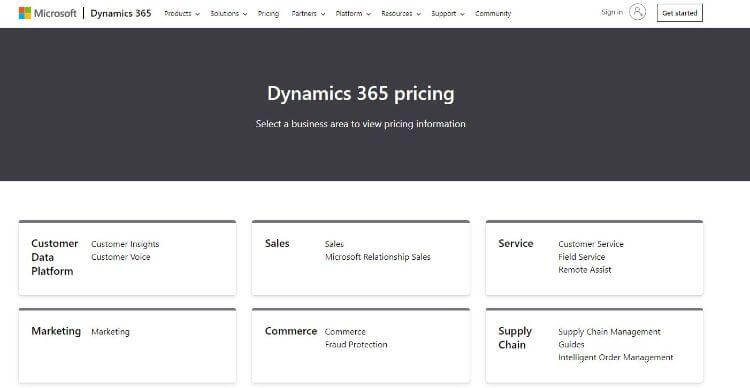Open Customer Service pricing
Screen dimensions: 750x388
click(591, 244)
